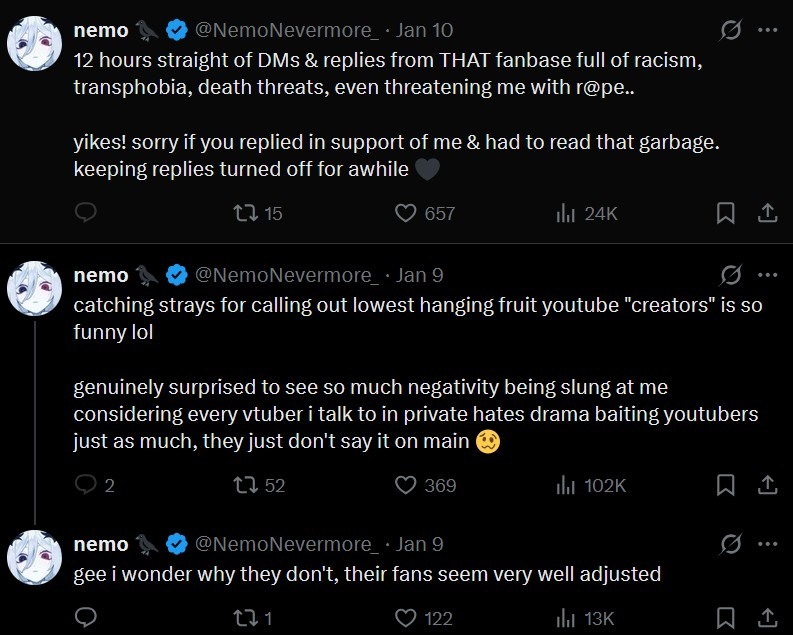Share the 'gee i wonder' tweet
This screenshot has height=635, width=793.
(766, 618)
